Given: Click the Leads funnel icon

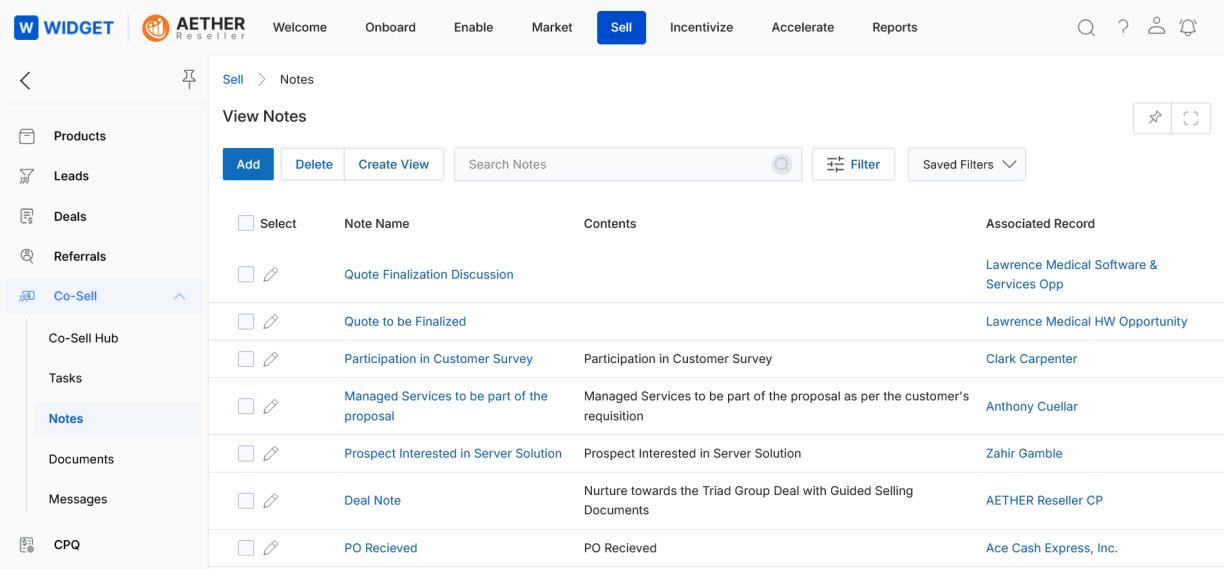Looking at the screenshot, I should 28,176.
